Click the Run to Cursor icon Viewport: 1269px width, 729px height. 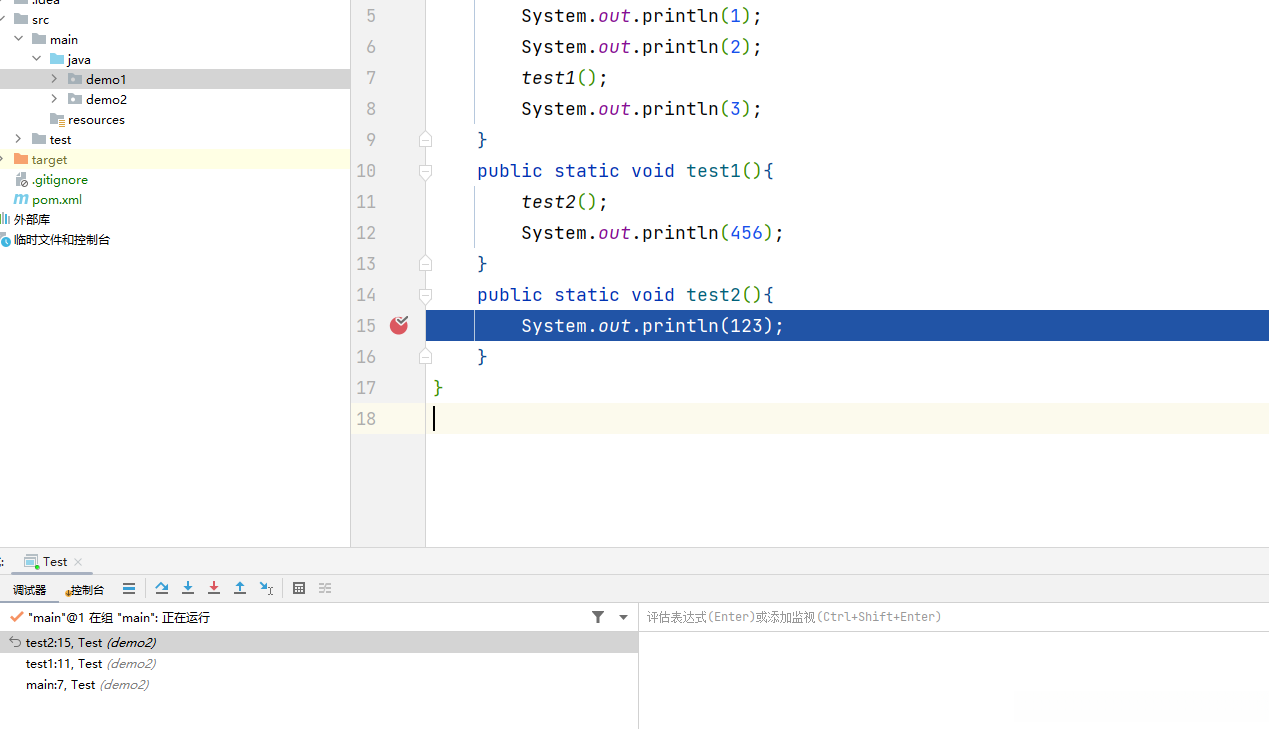[x=266, y=589]
